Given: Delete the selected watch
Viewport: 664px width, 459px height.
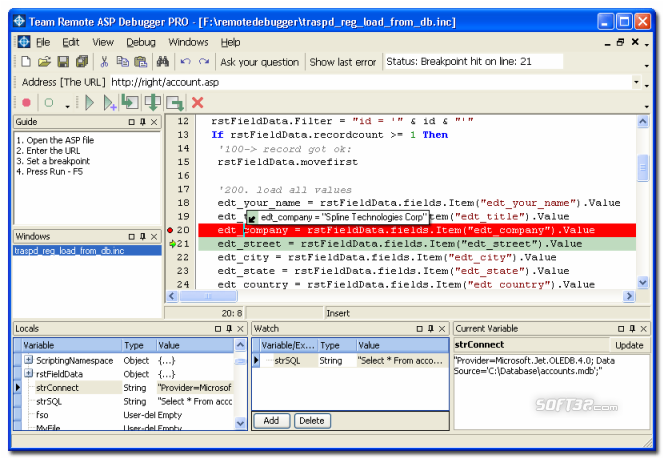Looking at the screenshot, I should [x=312, y=420].
